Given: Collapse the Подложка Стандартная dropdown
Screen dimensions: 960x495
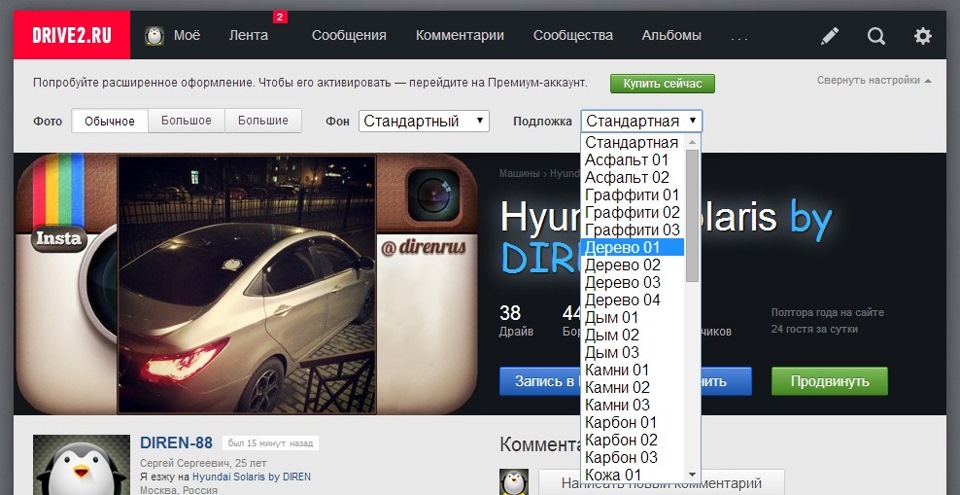Looking at the screenshot, I should (642, 121).
